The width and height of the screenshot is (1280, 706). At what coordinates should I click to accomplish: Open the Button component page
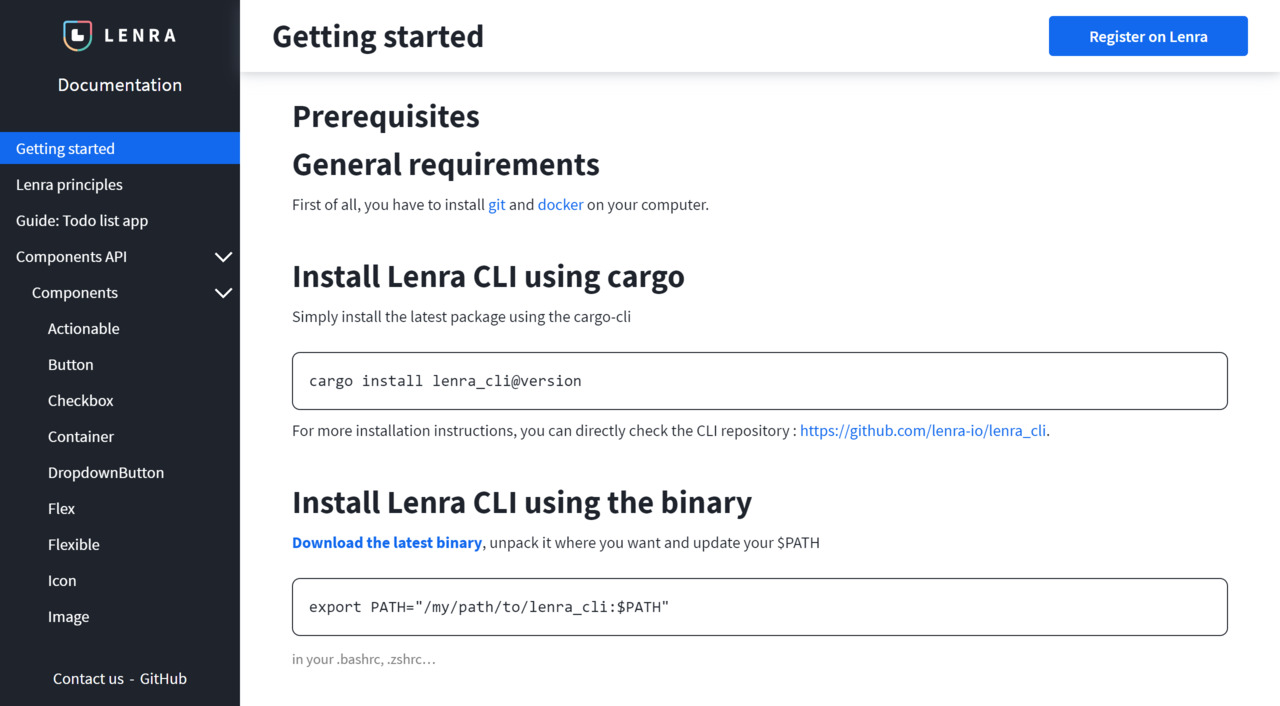tap(71, 365)
